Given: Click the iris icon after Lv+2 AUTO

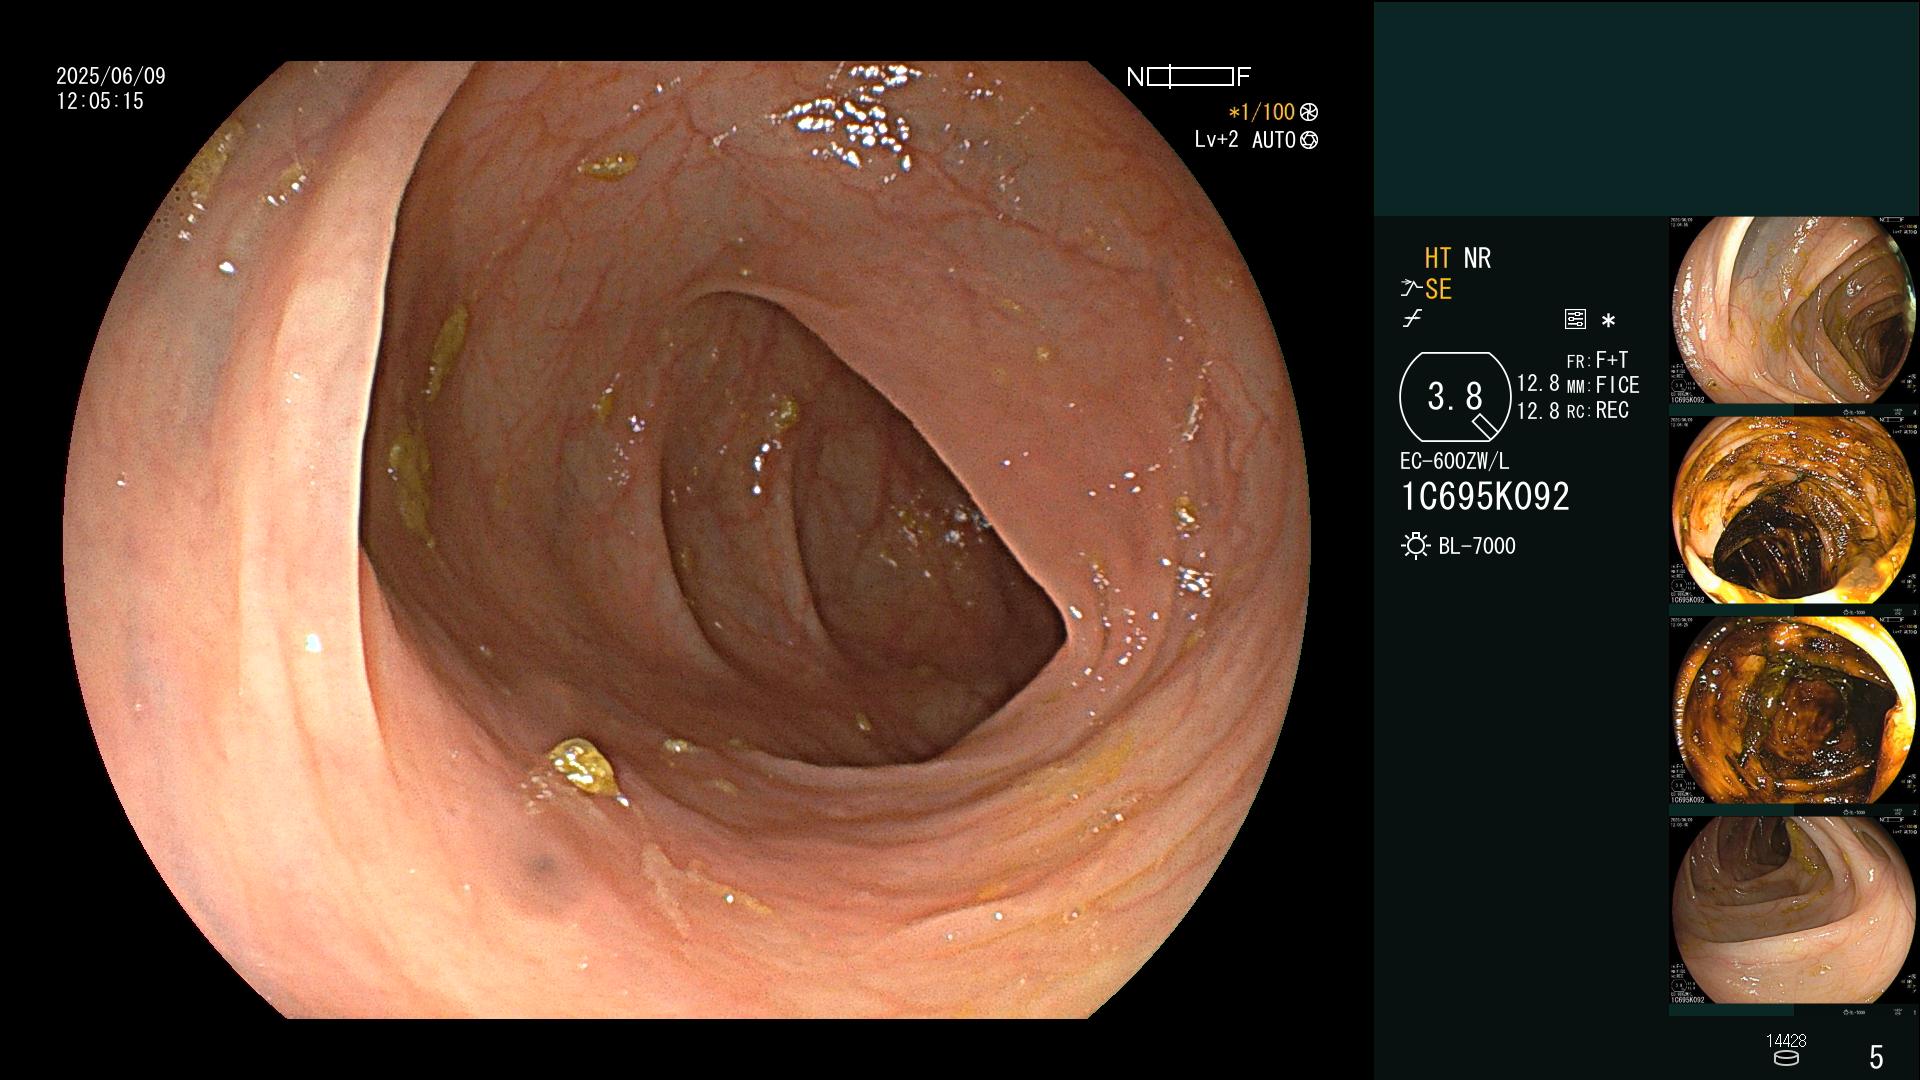Looking at the screenshot, I should tap(1309, 140).
